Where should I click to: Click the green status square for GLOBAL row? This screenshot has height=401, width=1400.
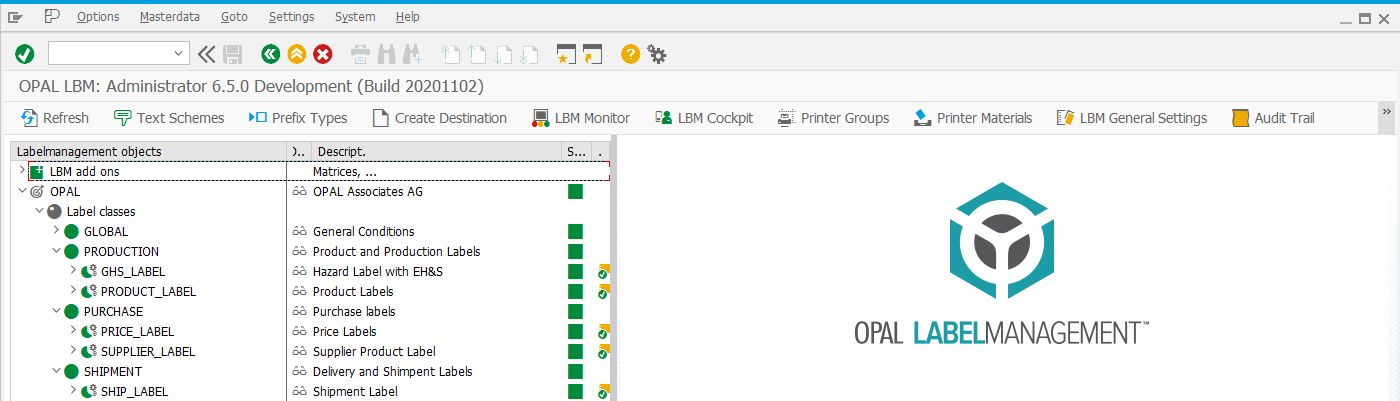coord(575,231)
